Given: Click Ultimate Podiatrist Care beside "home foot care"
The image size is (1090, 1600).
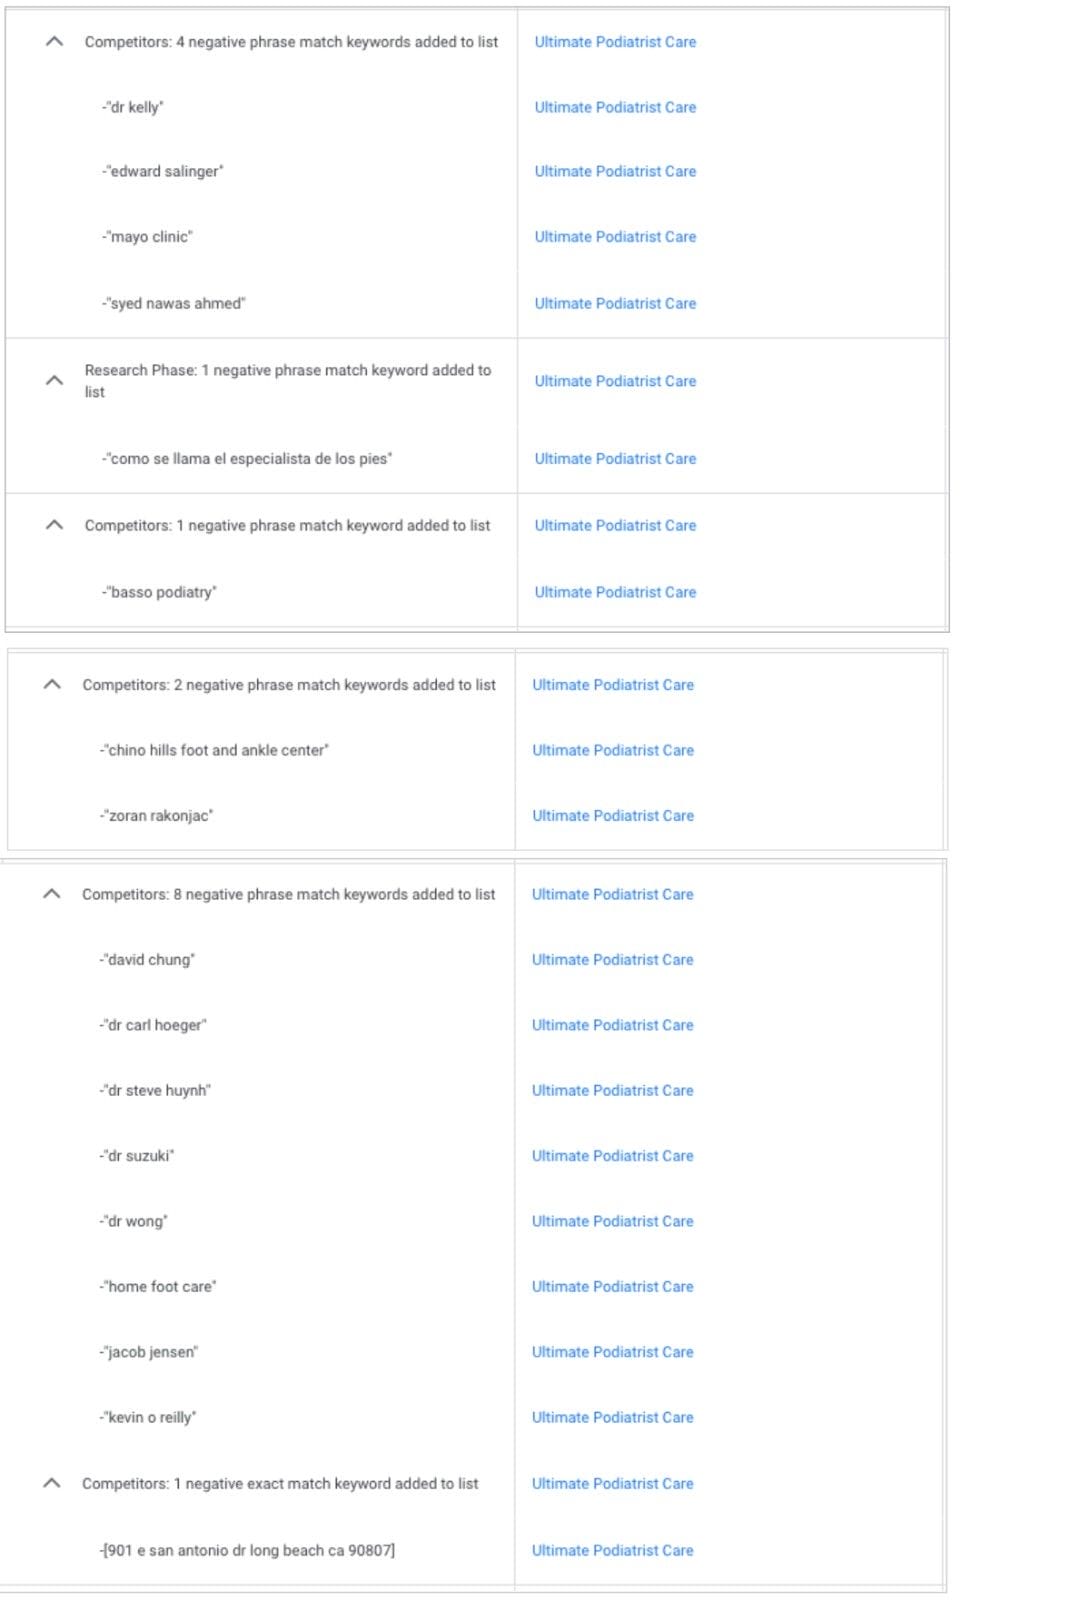Looking at the screenshot, I should 612,1286.
